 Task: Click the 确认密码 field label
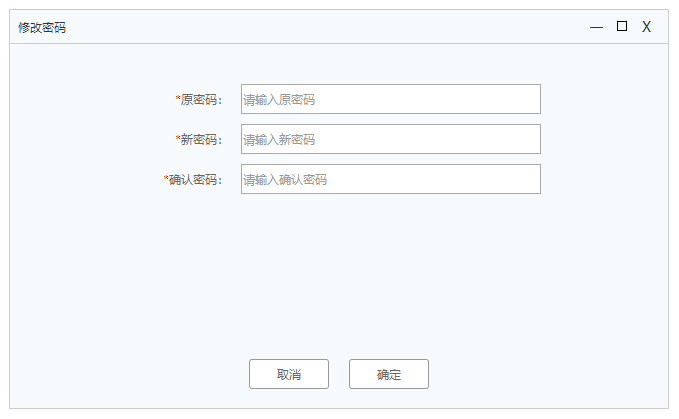click(195, 180)
